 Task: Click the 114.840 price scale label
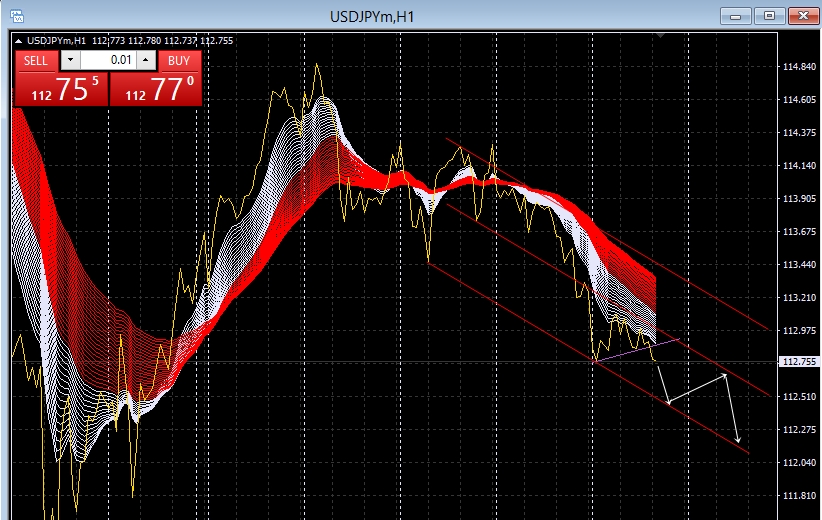coord(799,67)
